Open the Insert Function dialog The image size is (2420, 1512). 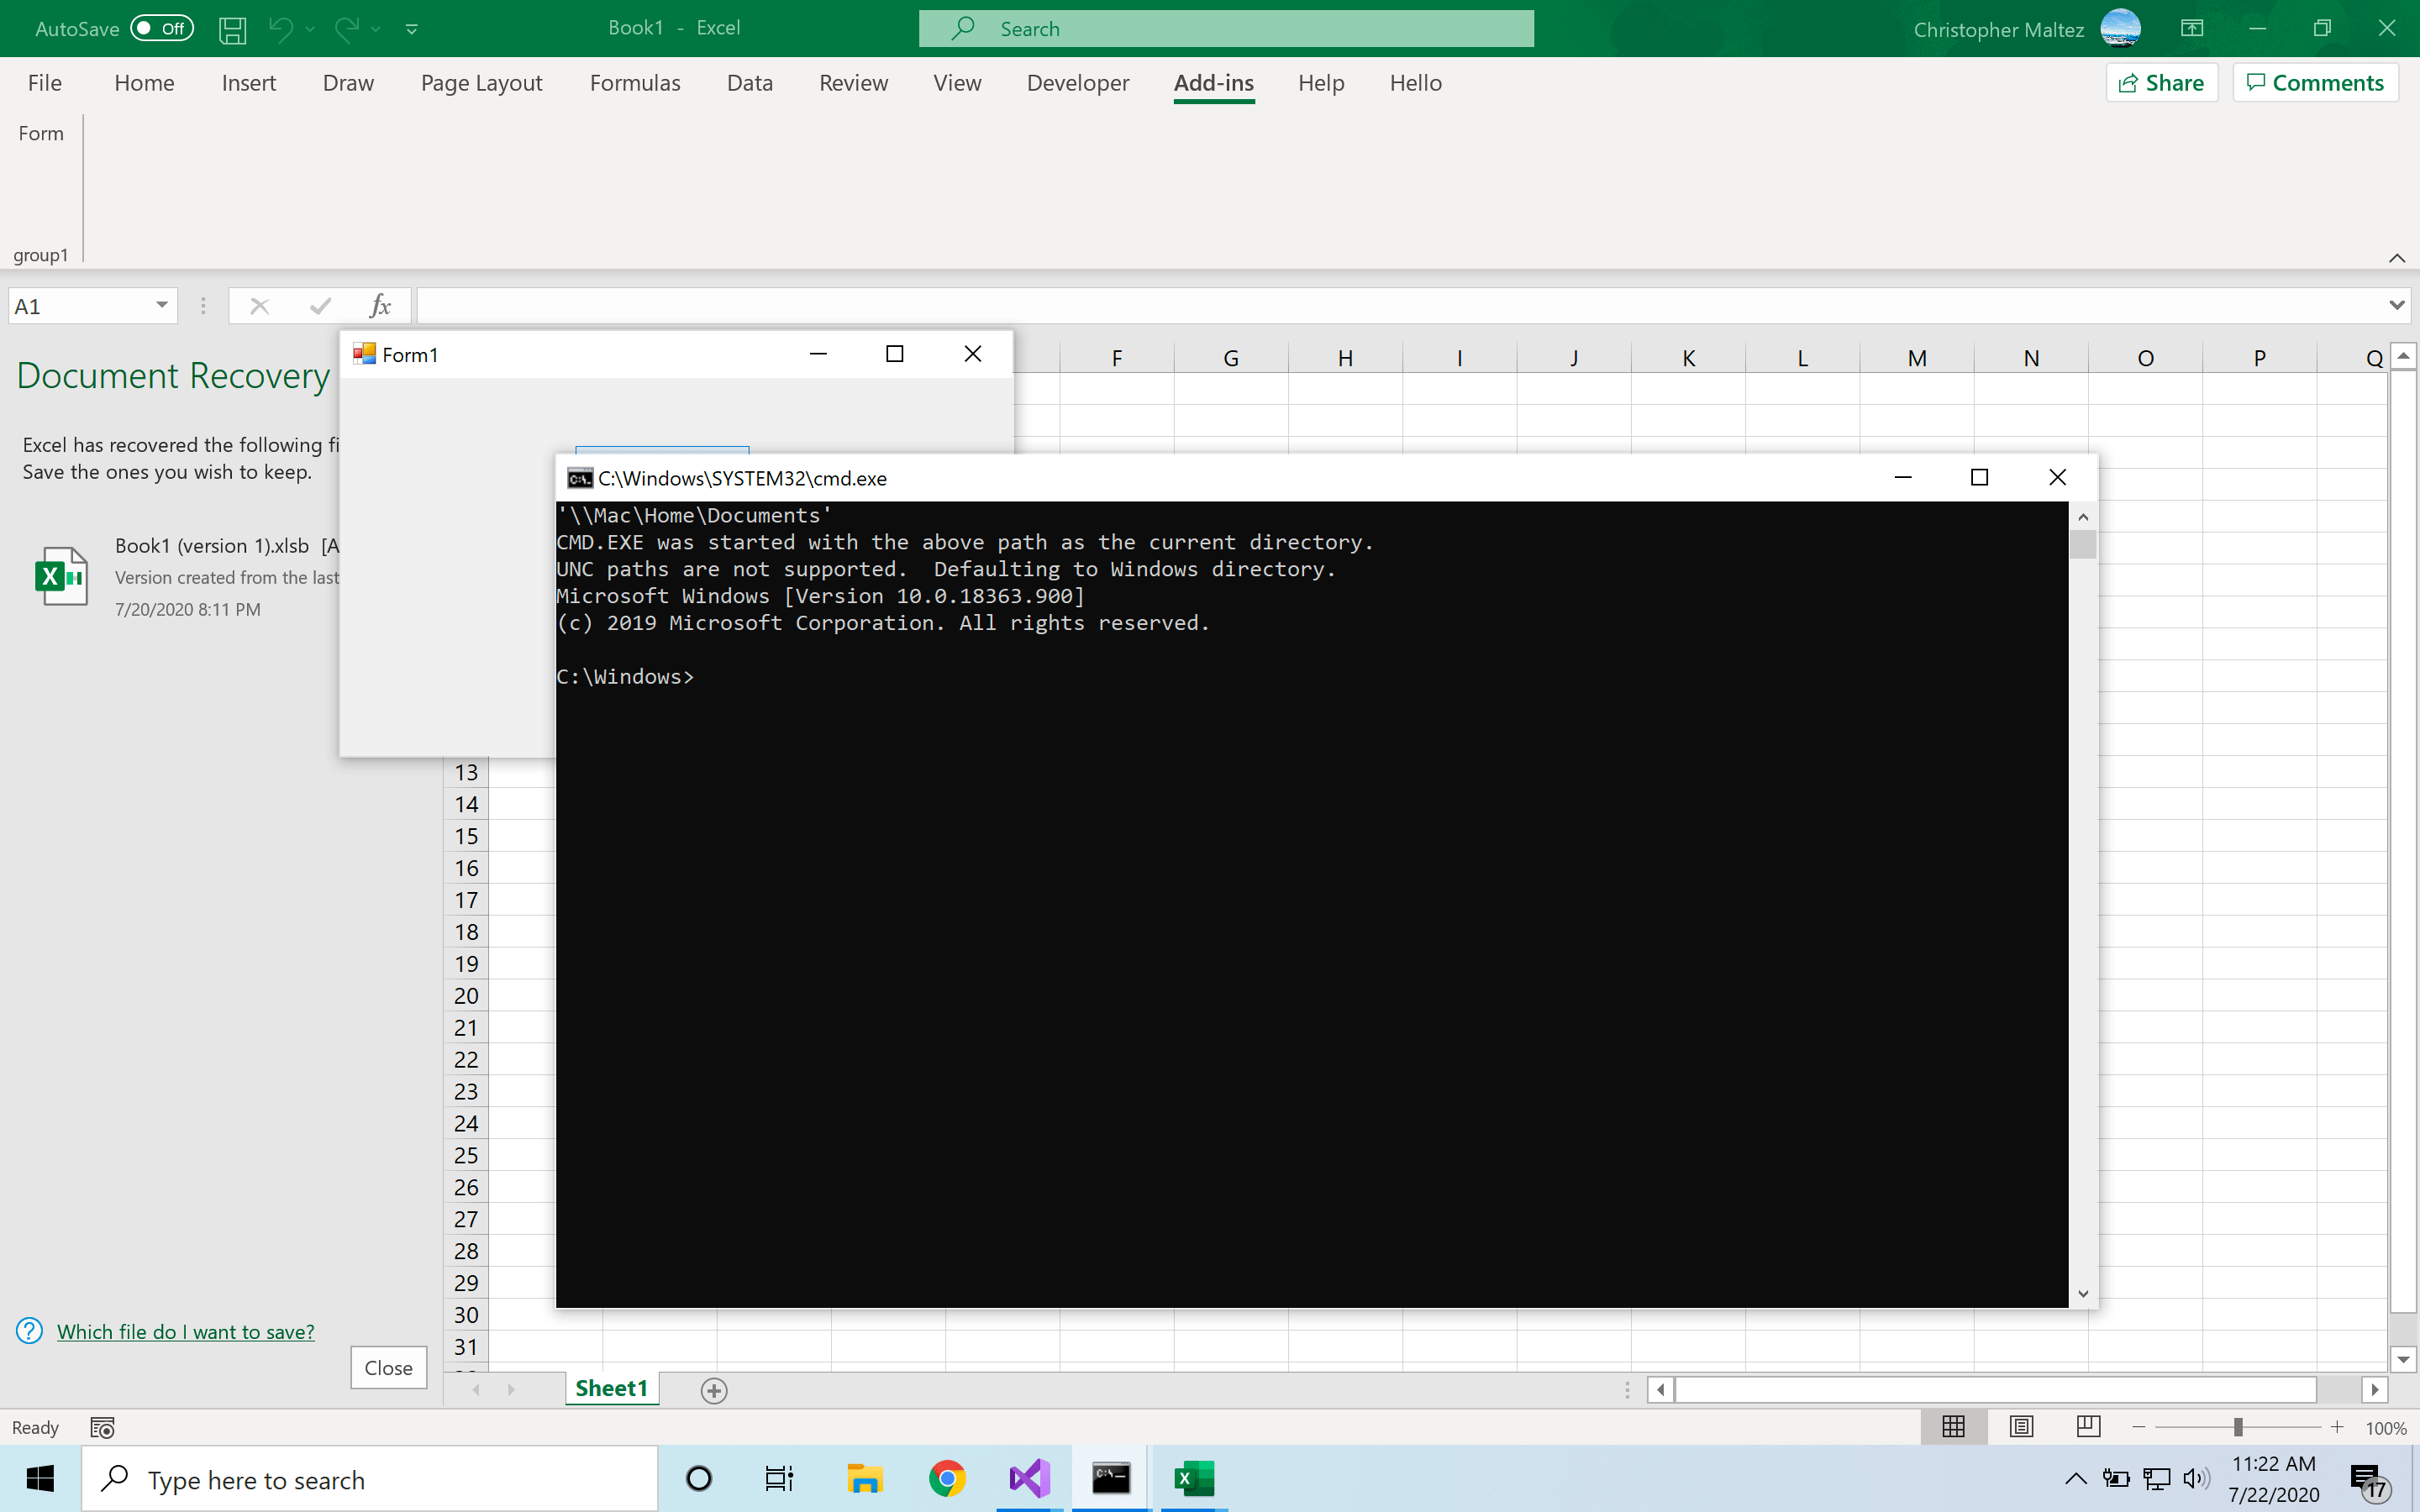pos(380,305)
